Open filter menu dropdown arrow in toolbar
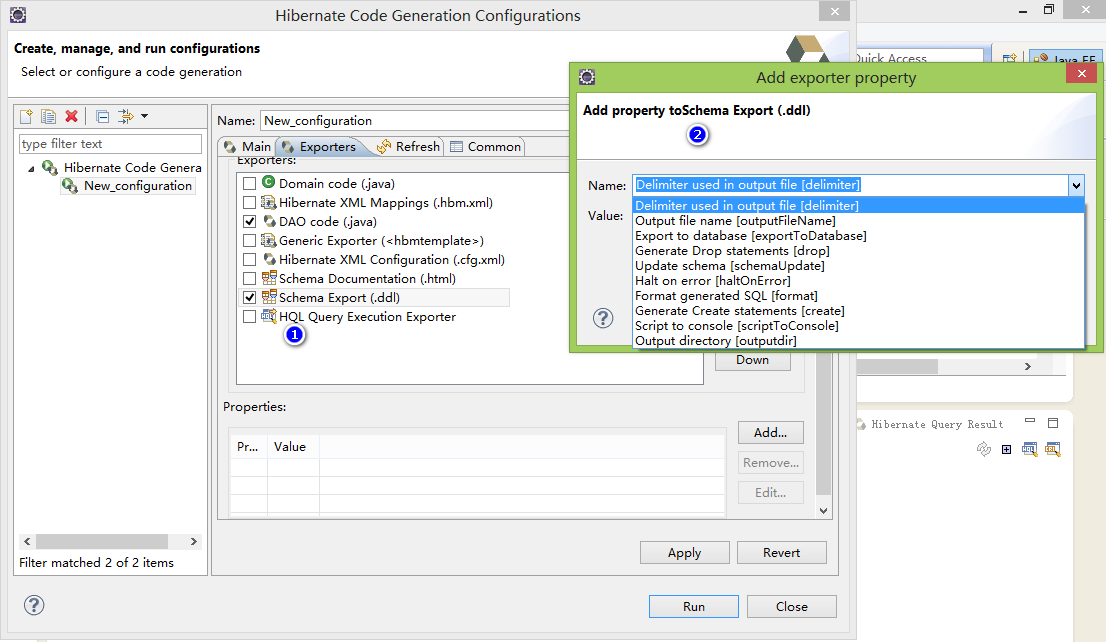1106x642 pixels. 145,116
